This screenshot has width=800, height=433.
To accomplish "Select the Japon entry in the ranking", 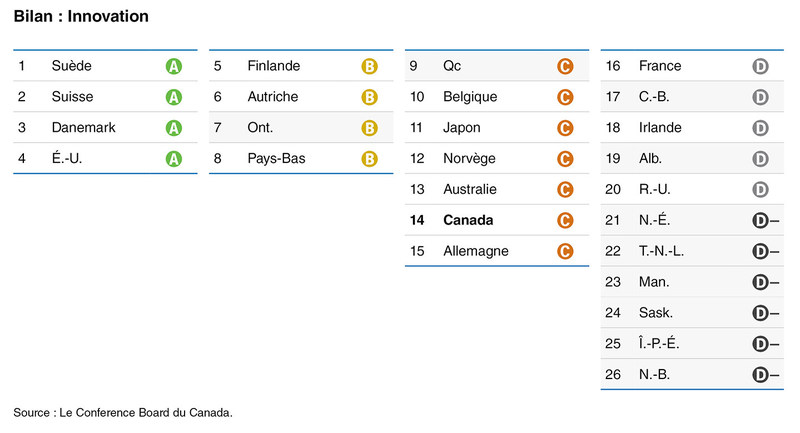I will point(461,128).
